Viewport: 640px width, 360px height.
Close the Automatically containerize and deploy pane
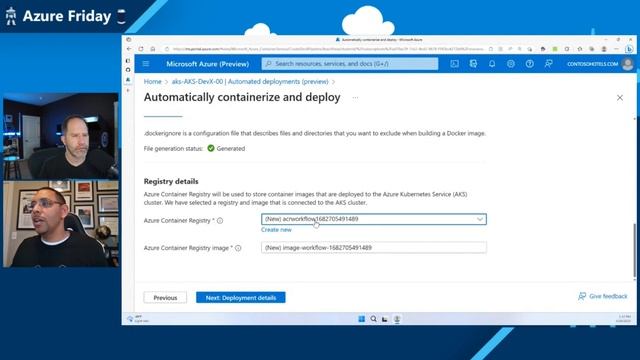pyautogui.click(x=620, y=98)
